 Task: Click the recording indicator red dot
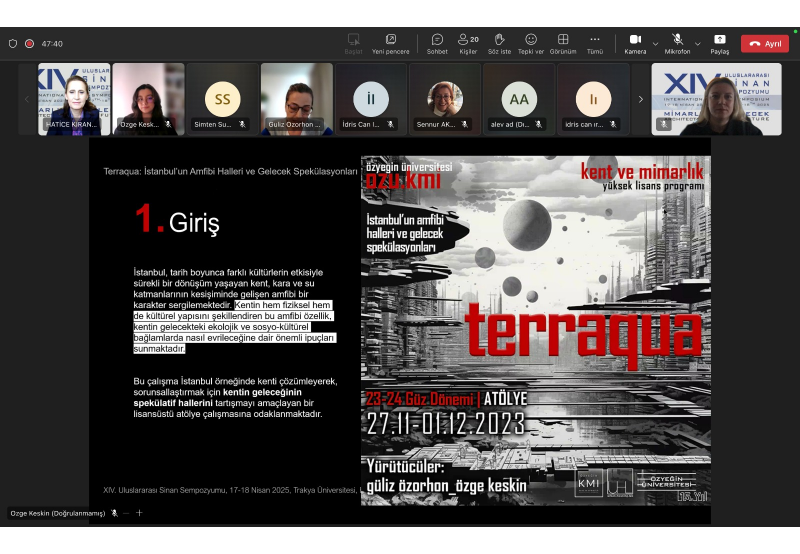pyautogui.click(x=30, y=44)
